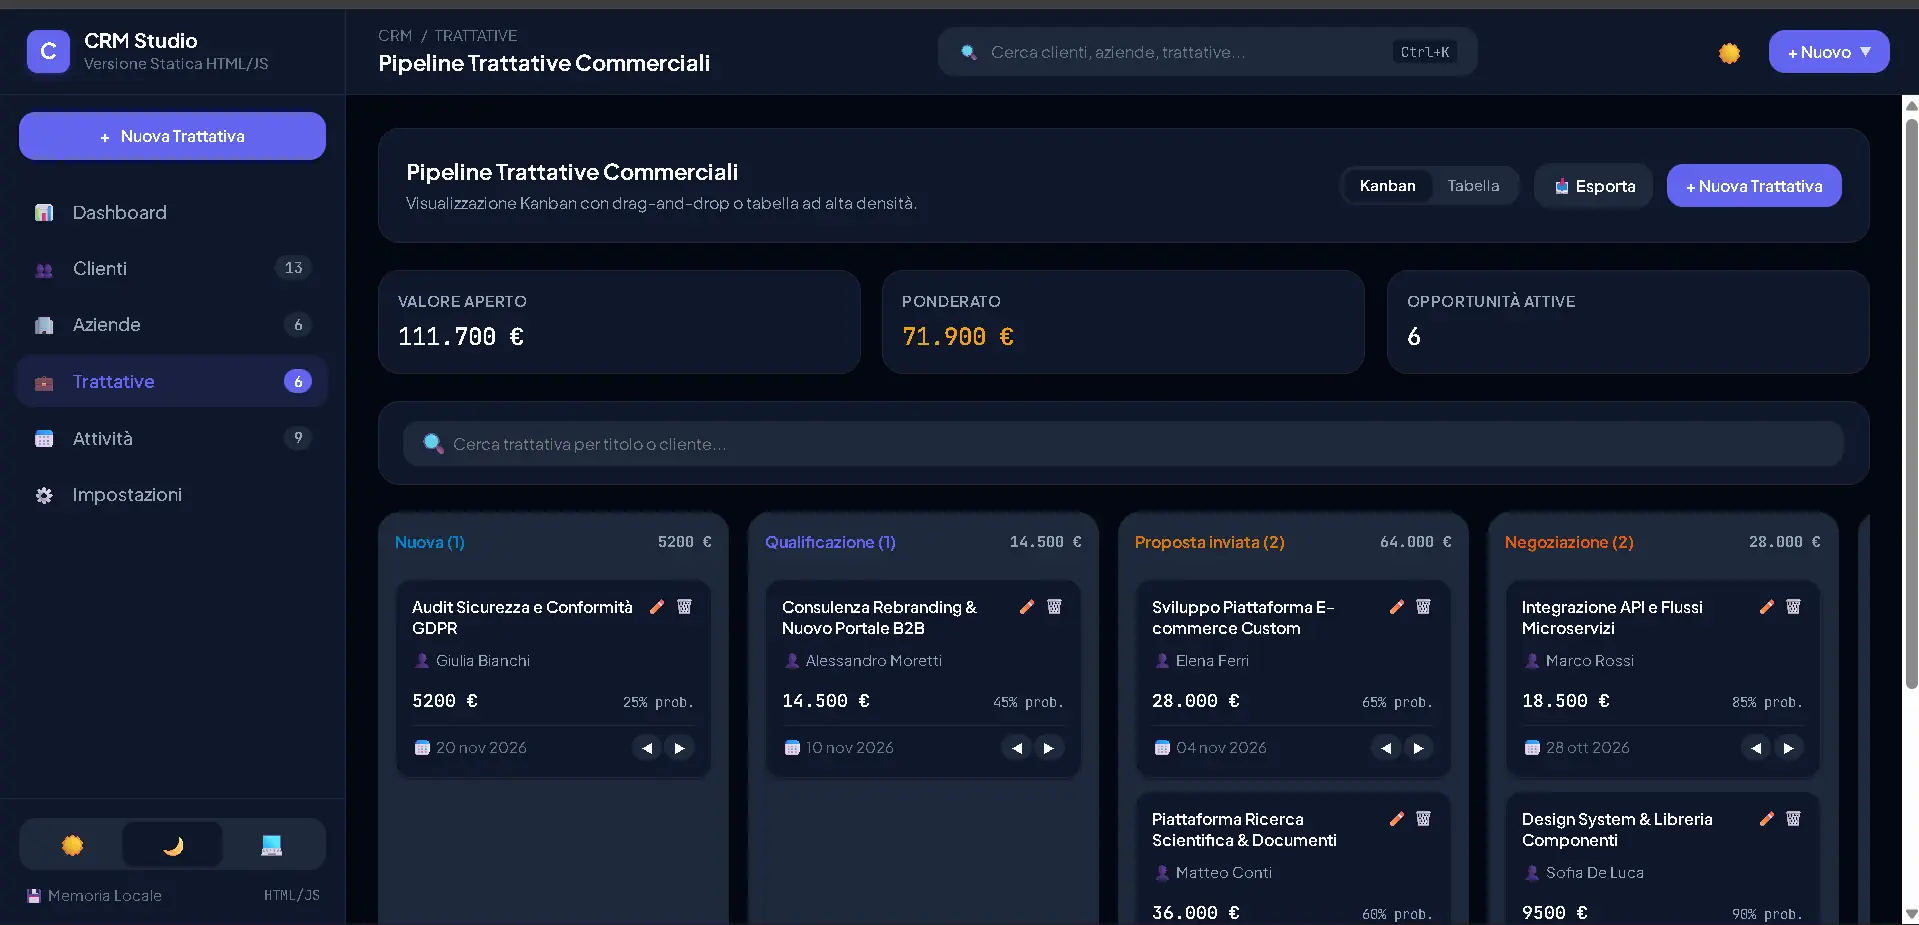Delete the Audit Sicurezza e Conformità GDPR deal
Image resolution: width=1919 pixels, height=925 pixels.
point(684,607)
